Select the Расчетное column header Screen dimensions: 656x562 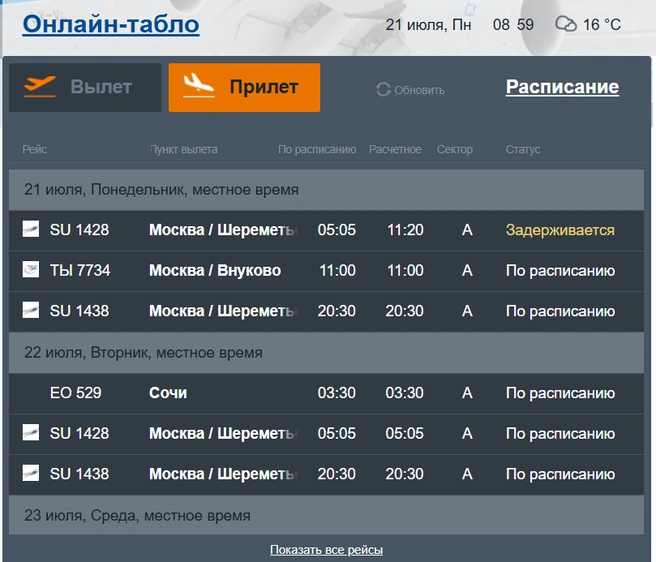(x=395, y=149)
